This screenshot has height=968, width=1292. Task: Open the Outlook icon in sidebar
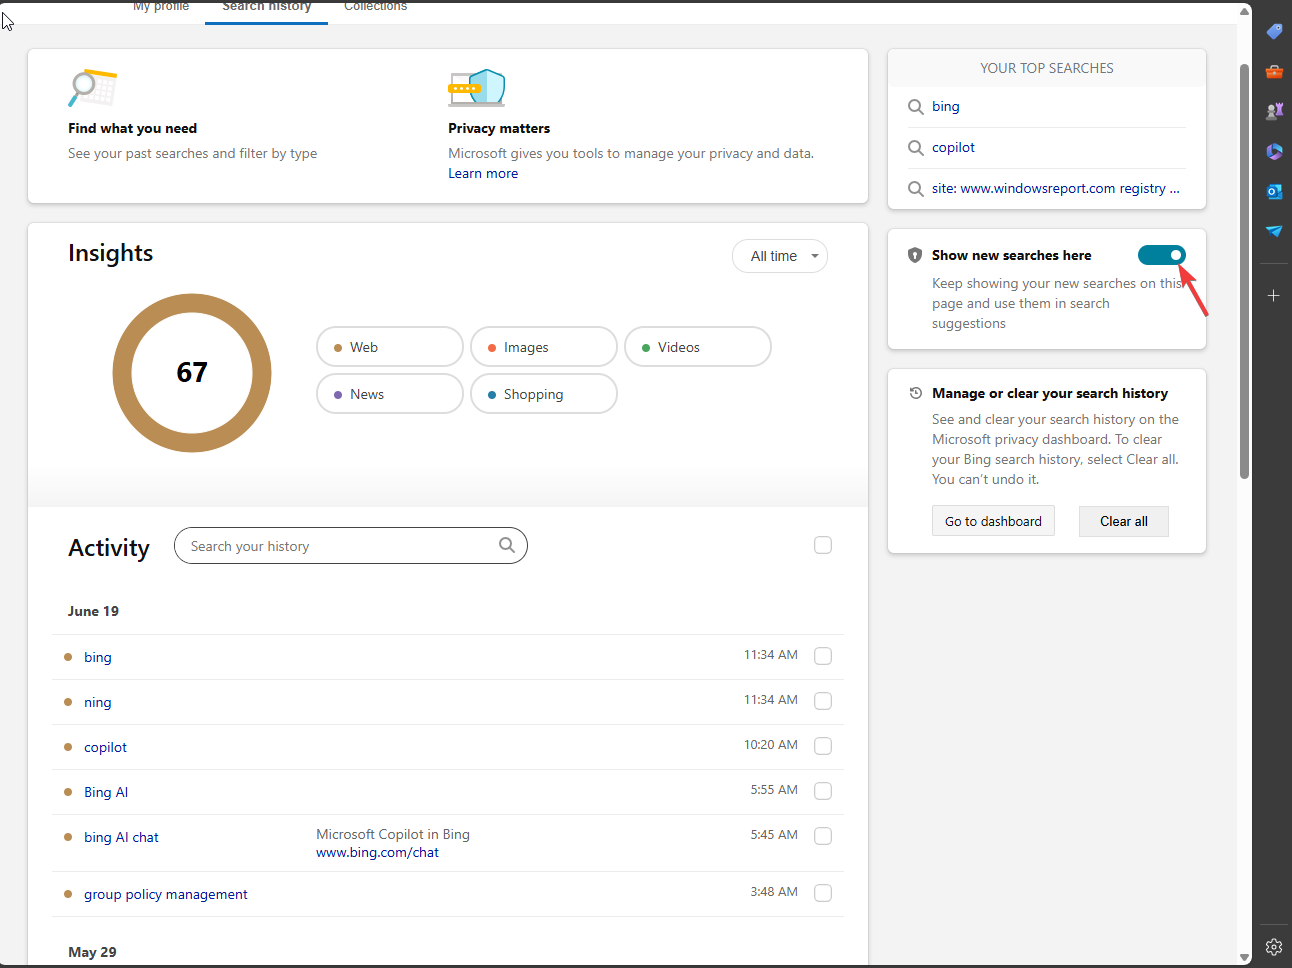(1274, 192)
